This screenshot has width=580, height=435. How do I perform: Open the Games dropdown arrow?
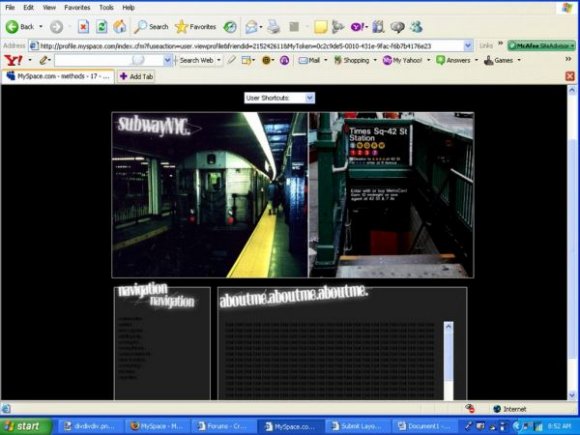[x=519, y=60]
